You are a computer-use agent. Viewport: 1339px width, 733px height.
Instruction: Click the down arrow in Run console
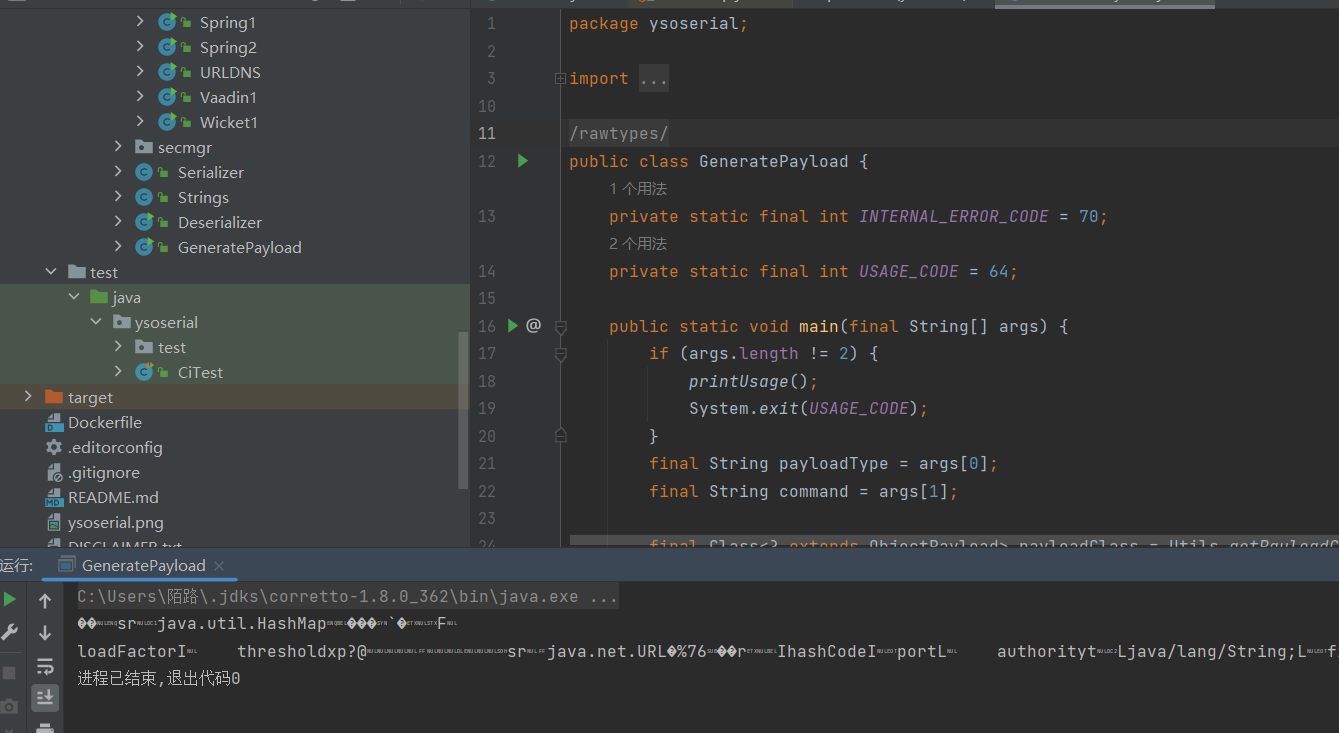tap(45, 633)
